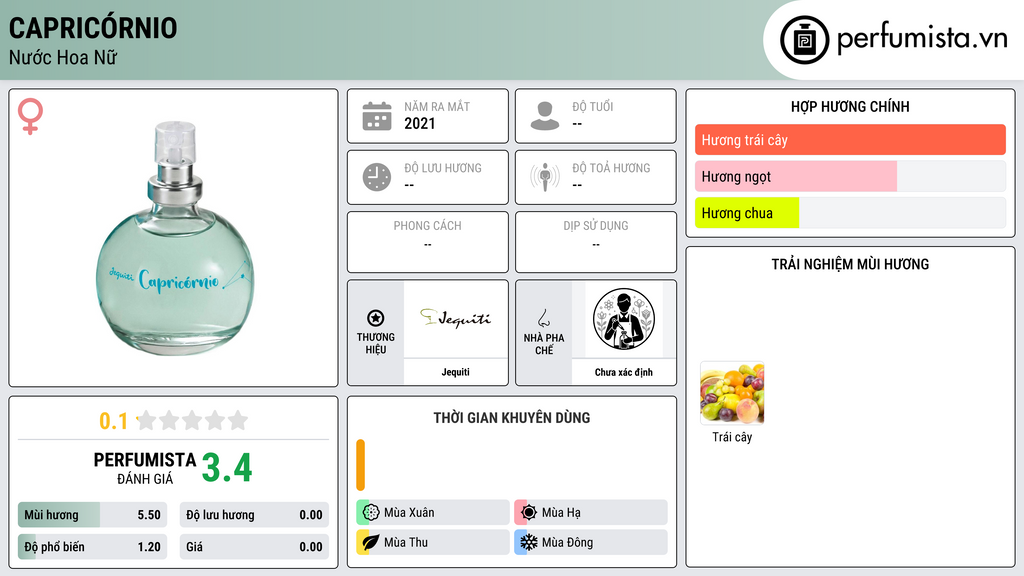The image size is (1024, 576).
Task: Click the Mùa Hạ sun icon
Action: (x=529, y=513)
